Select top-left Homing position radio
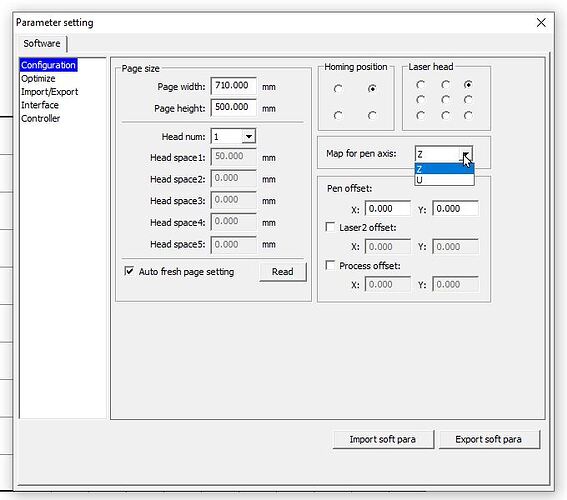Screen dimensions: 567x500 pos(338,89)
